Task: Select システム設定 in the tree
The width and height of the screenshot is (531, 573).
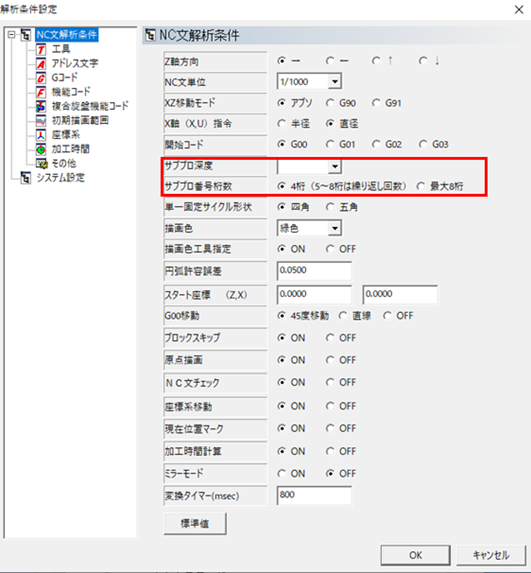Action: pyautogui.click(x=61, y=178)
